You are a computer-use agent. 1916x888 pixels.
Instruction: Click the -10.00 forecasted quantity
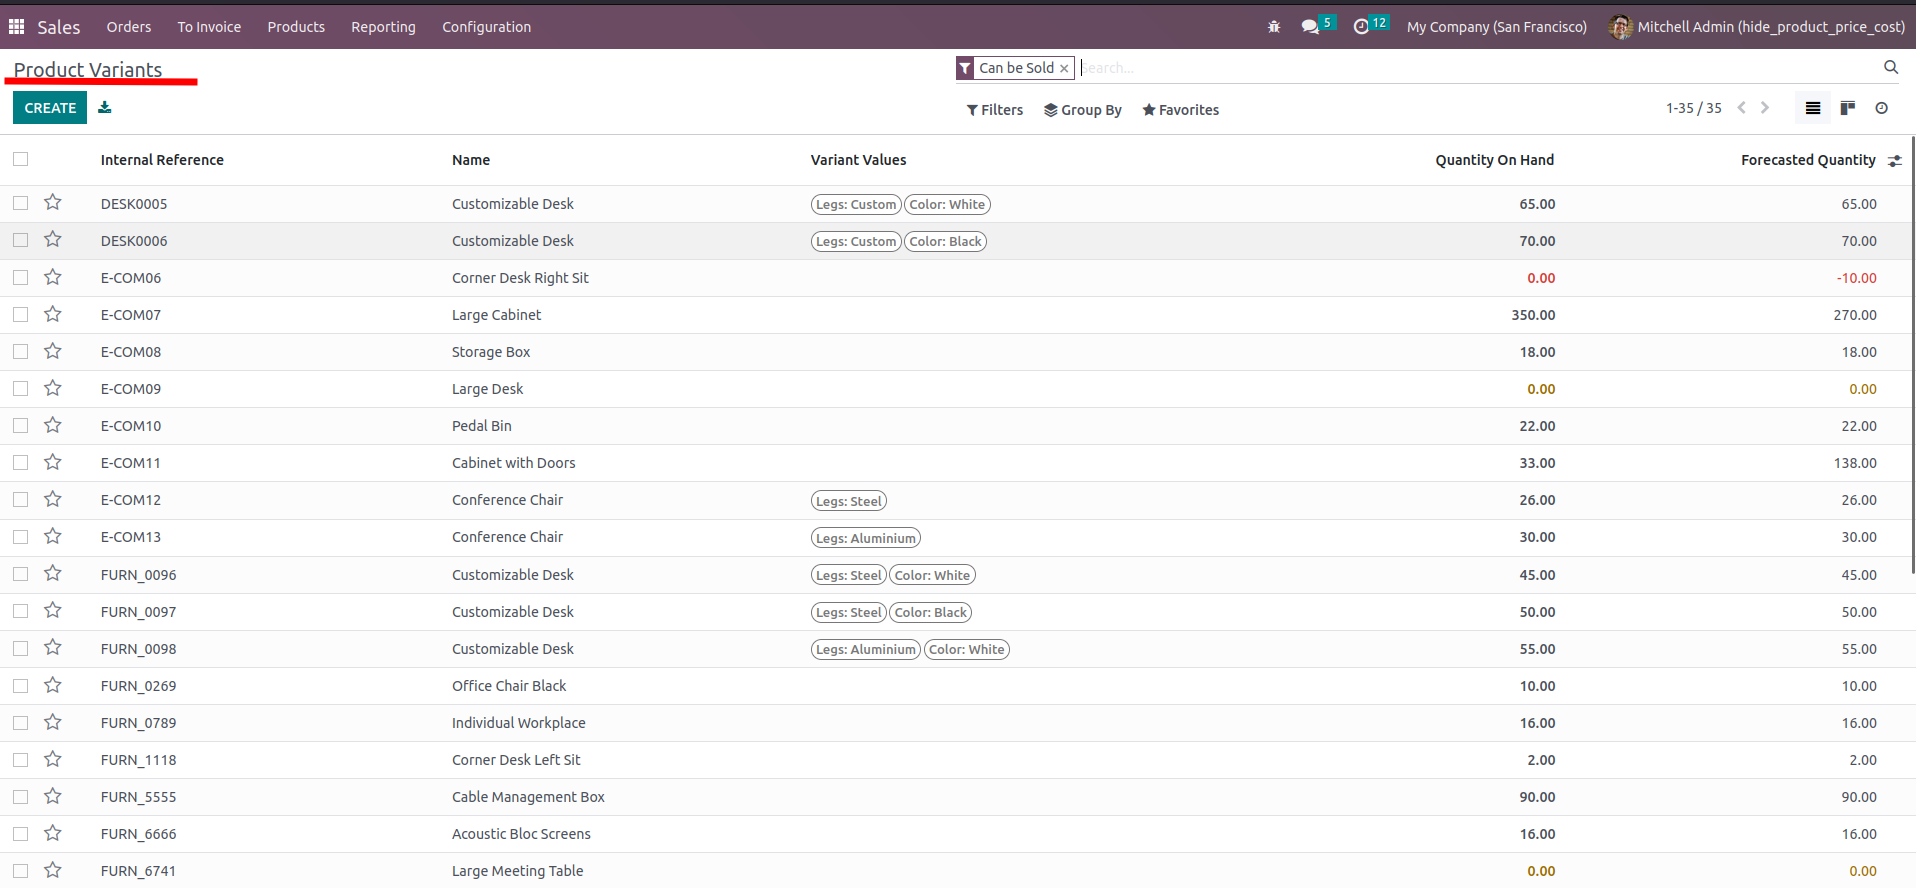coord(1856,278)
